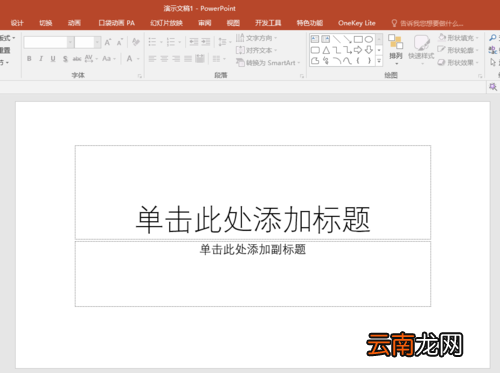Click Decrease List Level icon

tap(194, 42)
